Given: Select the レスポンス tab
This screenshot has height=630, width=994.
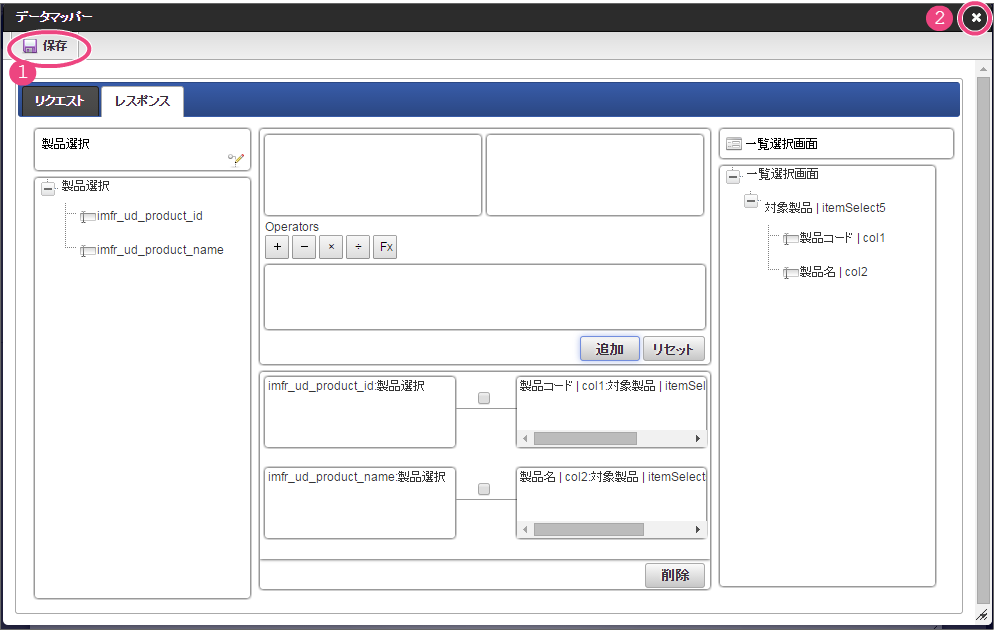Looking at the screenshot, I should 143,101.
